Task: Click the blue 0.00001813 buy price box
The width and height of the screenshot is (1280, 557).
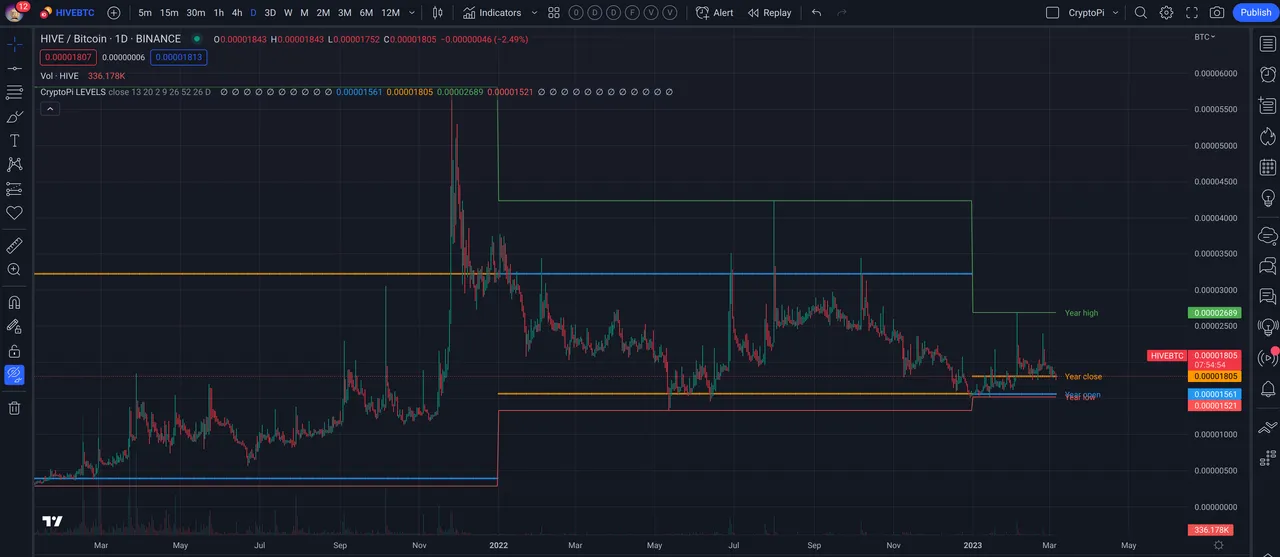Action: click(x=179, y=57)
